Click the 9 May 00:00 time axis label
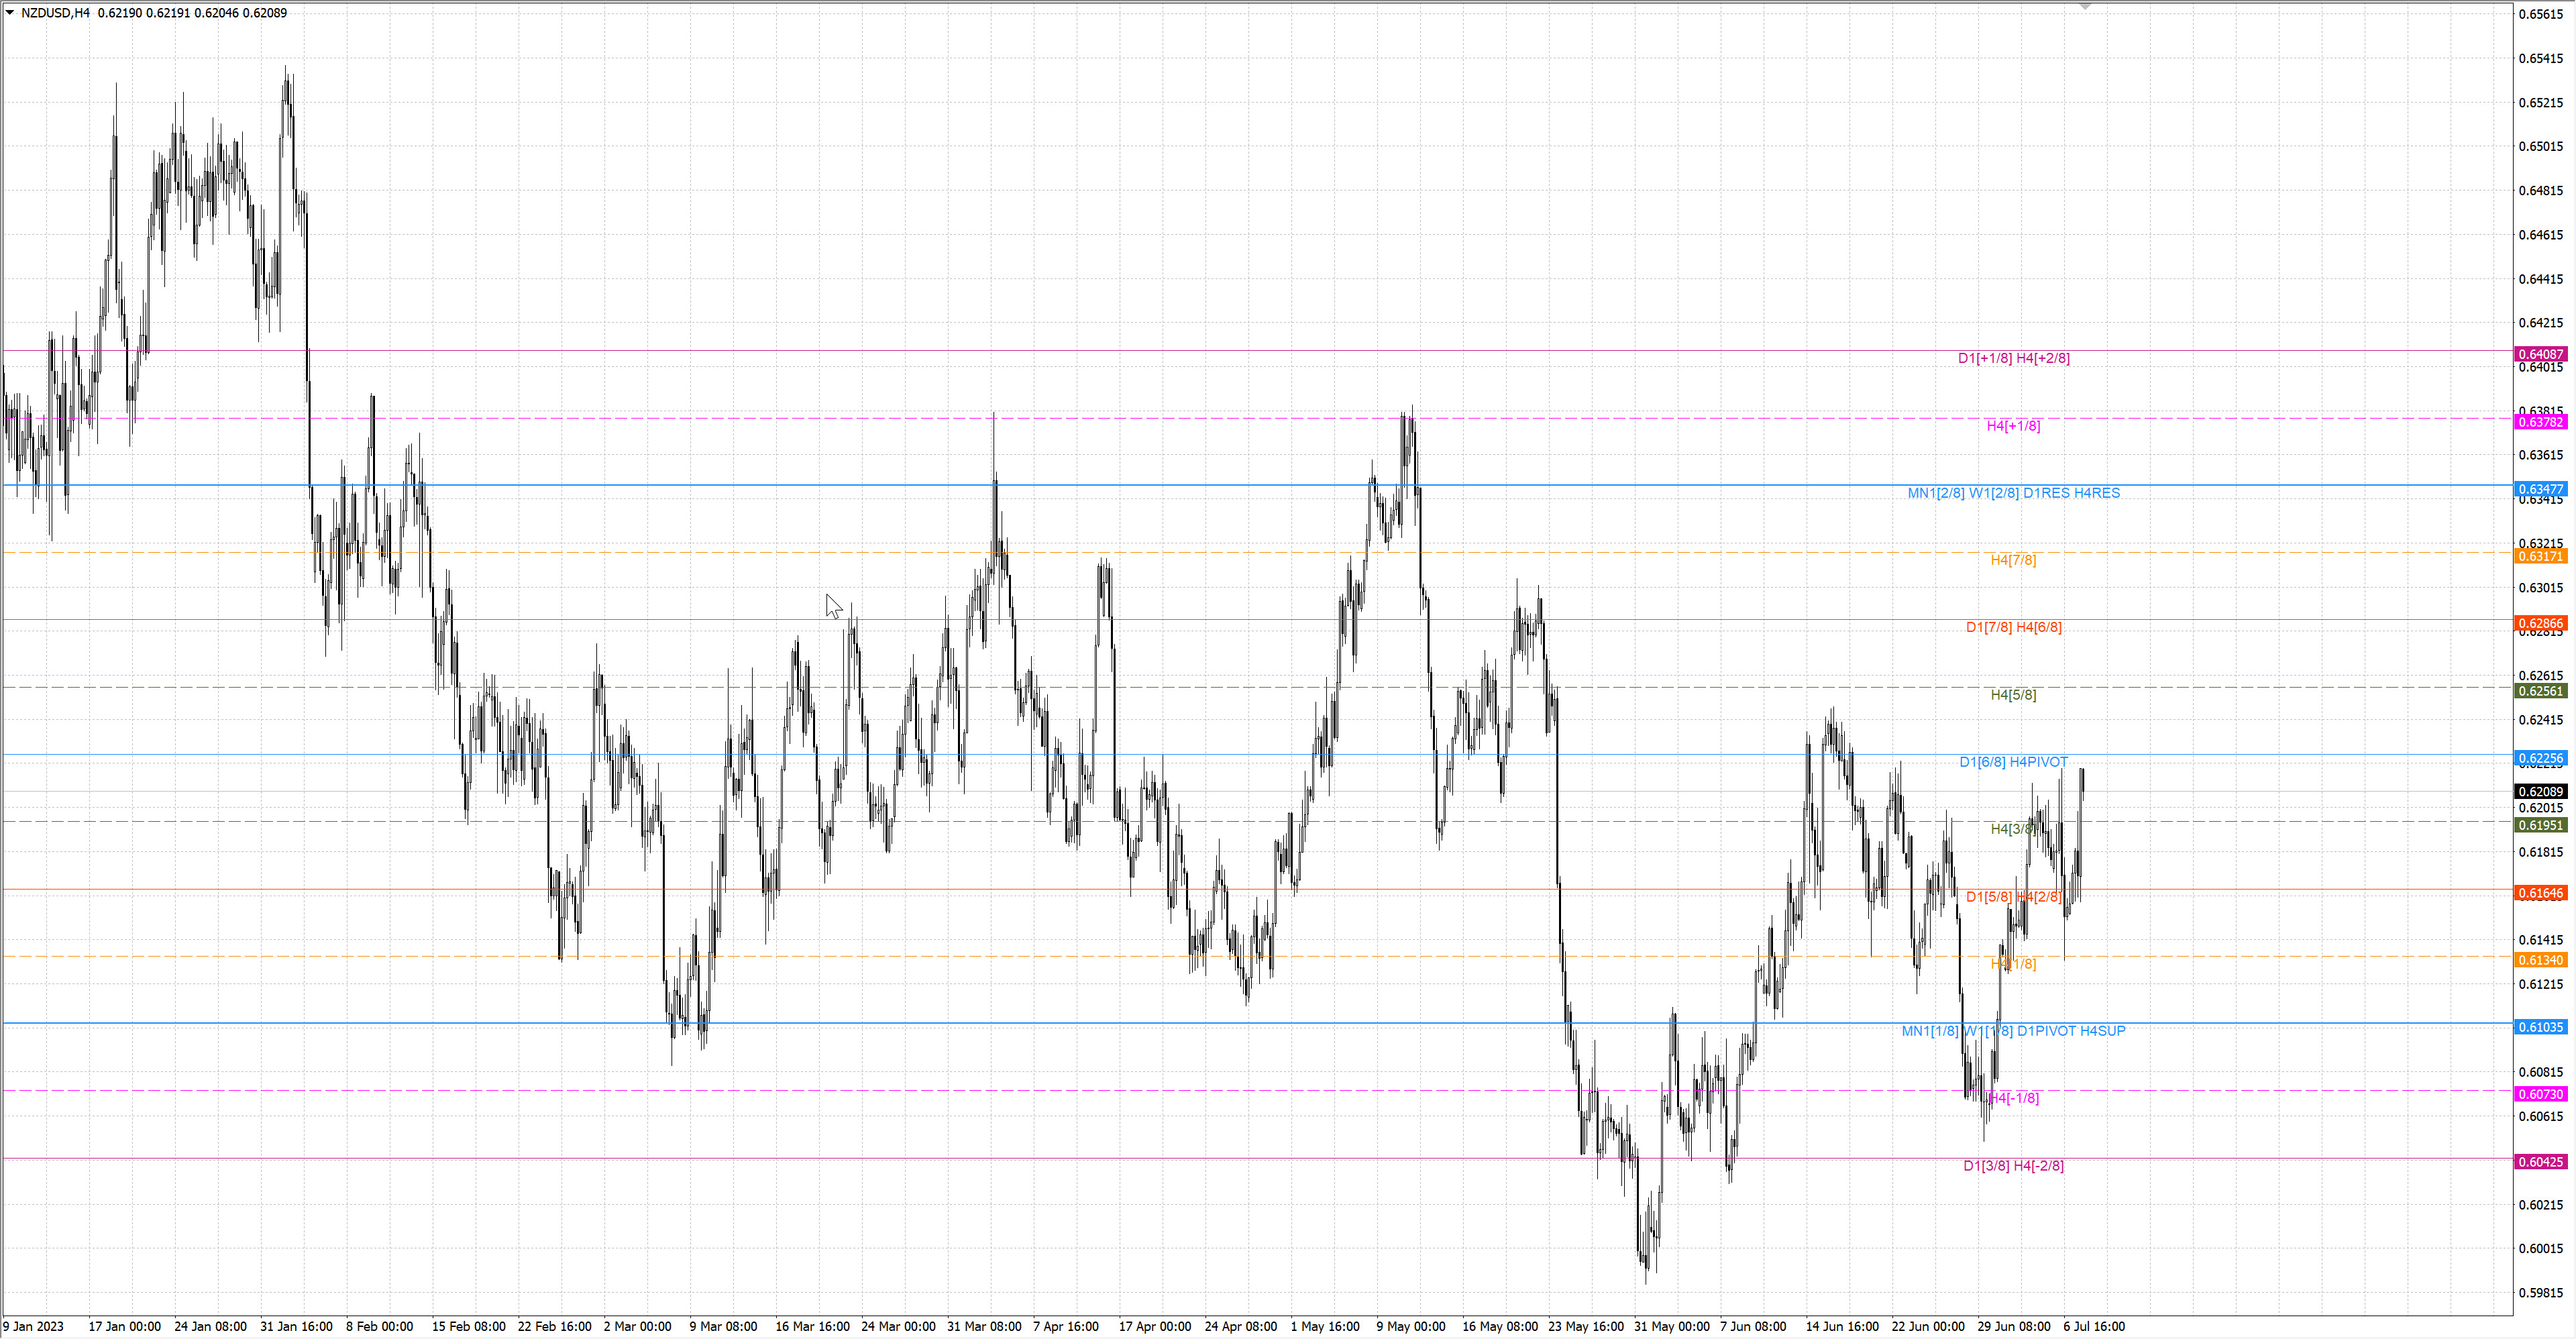 [1410, 1327]
